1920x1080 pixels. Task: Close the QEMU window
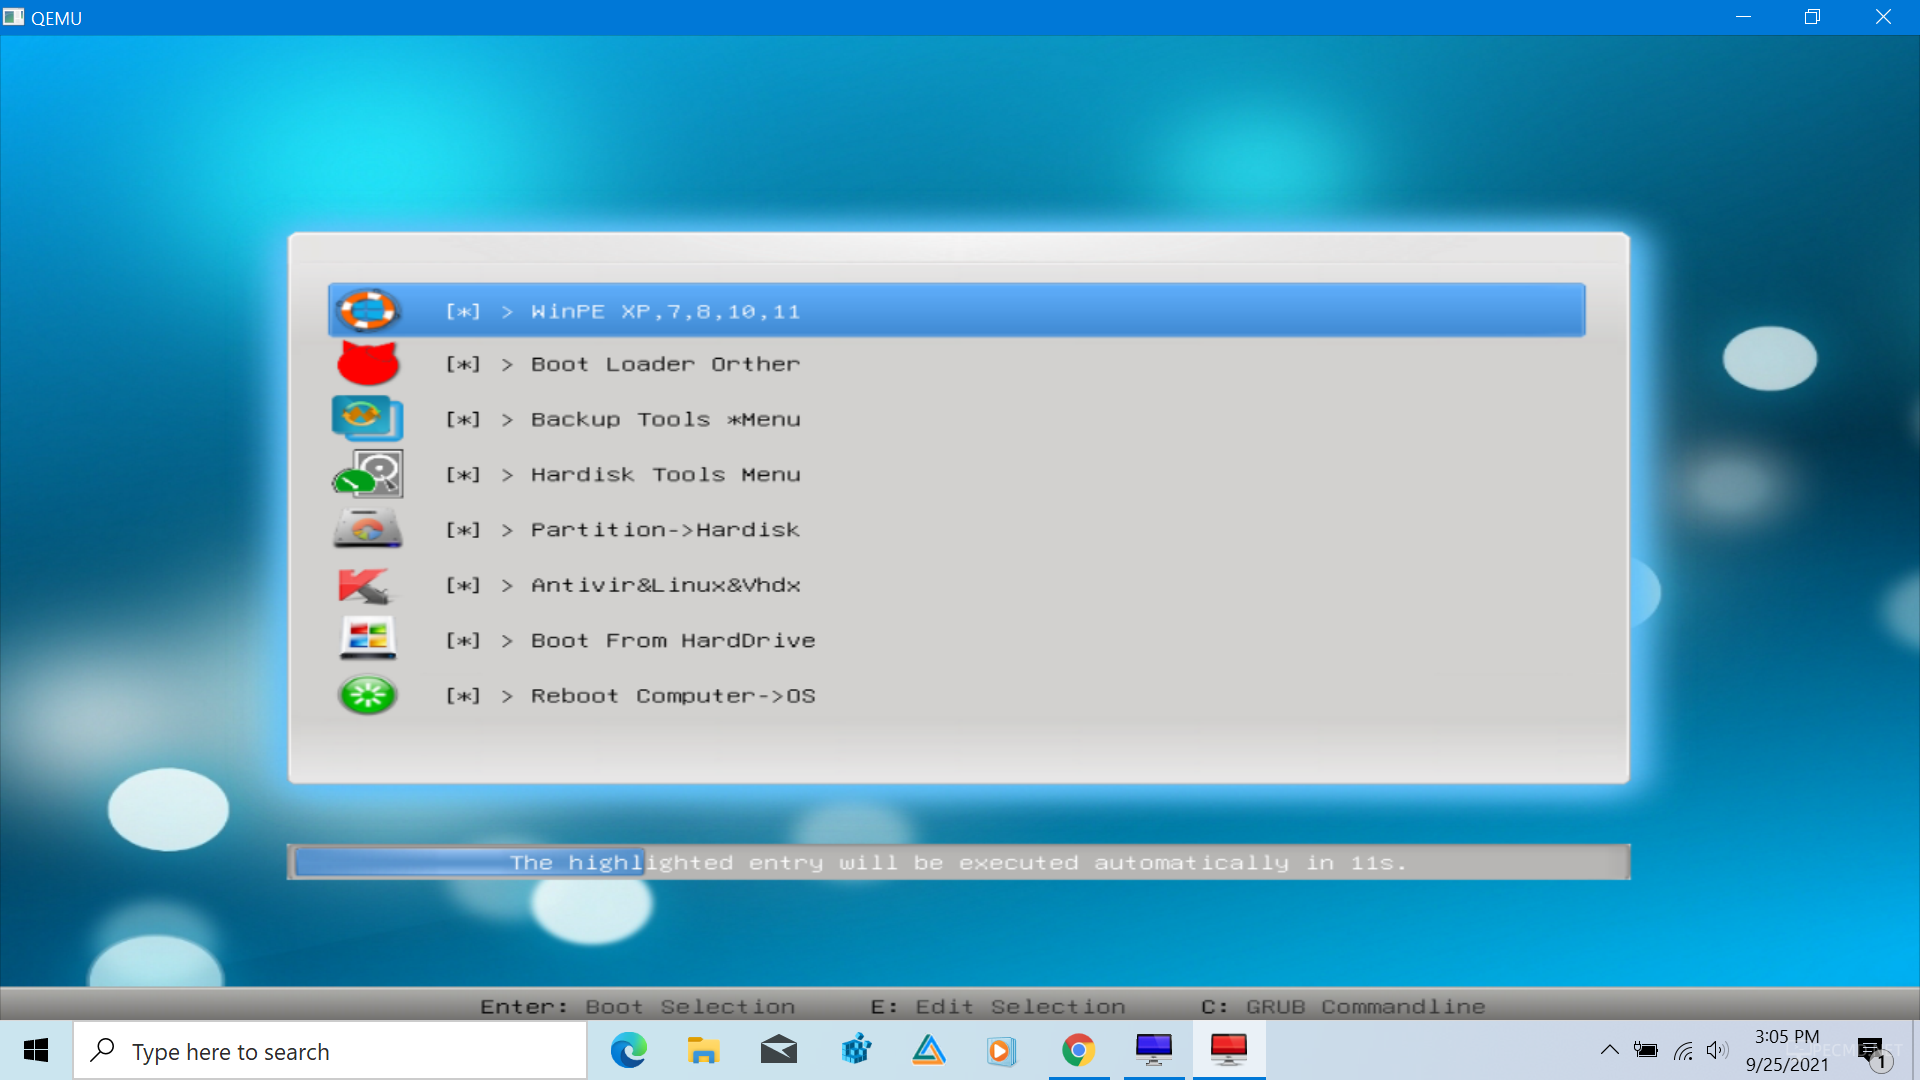point(1883,17)
